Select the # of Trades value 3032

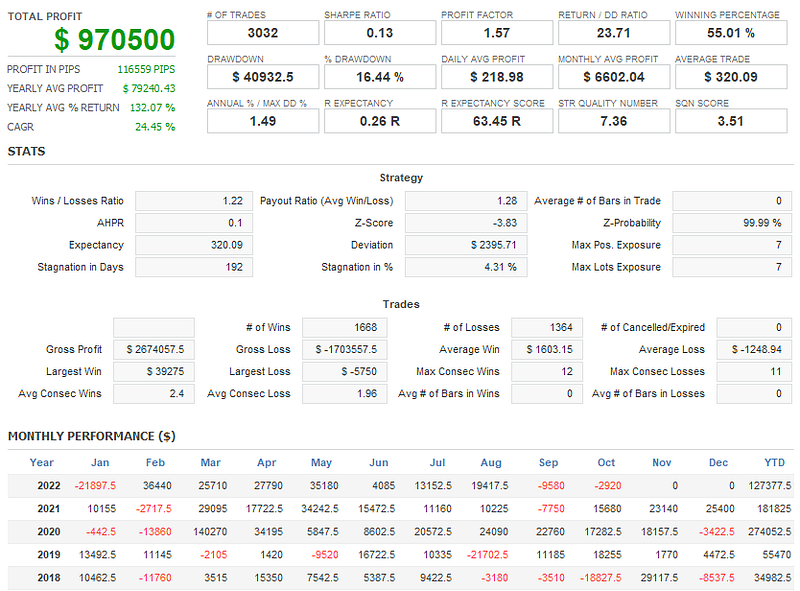263,33
